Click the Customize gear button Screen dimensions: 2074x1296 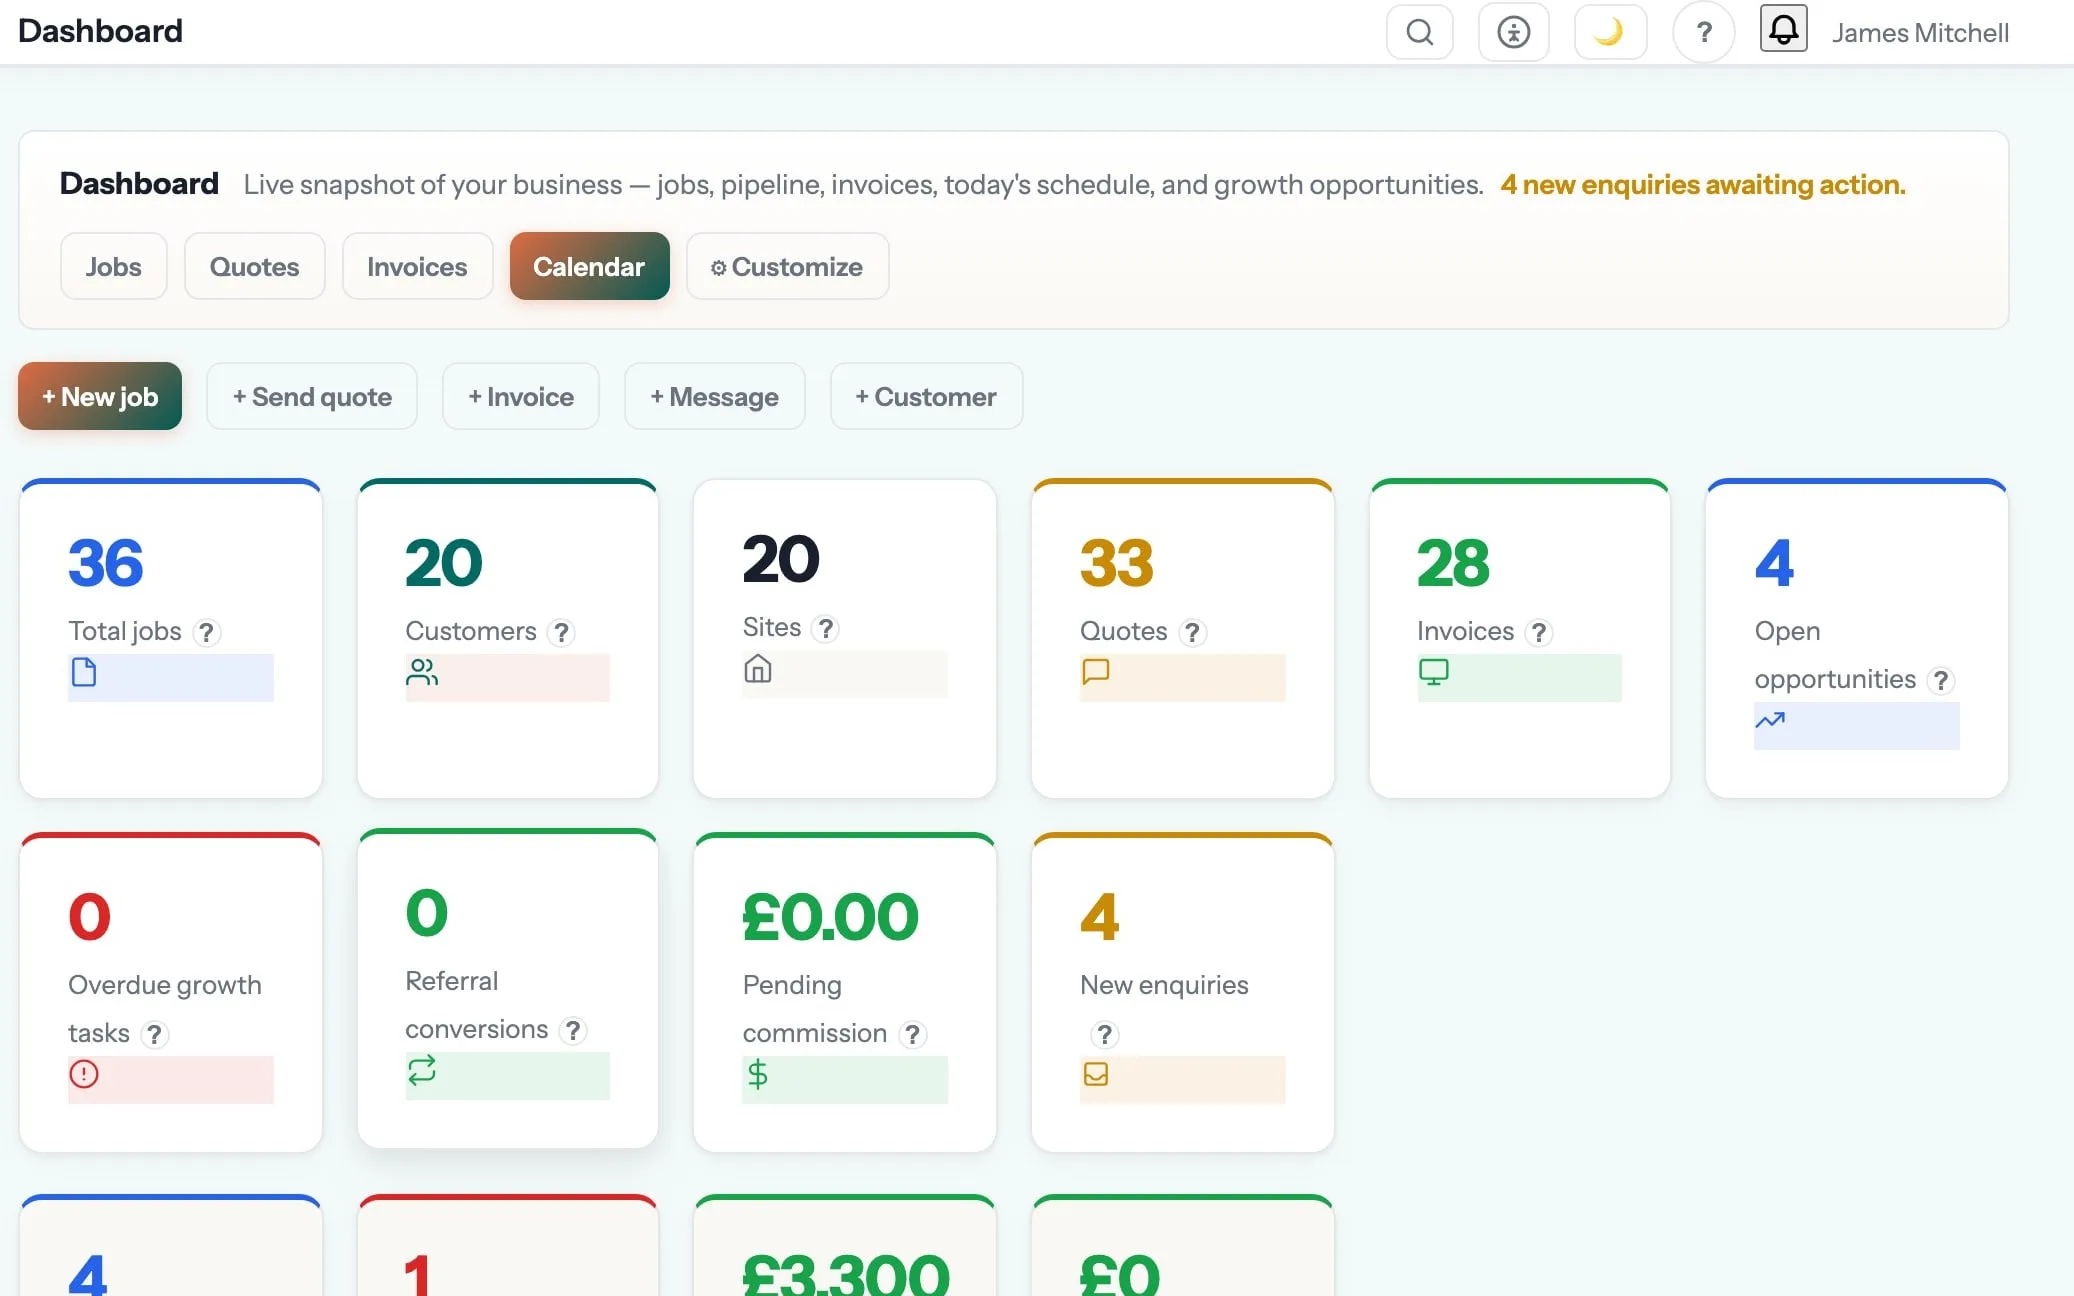(787, 266)
